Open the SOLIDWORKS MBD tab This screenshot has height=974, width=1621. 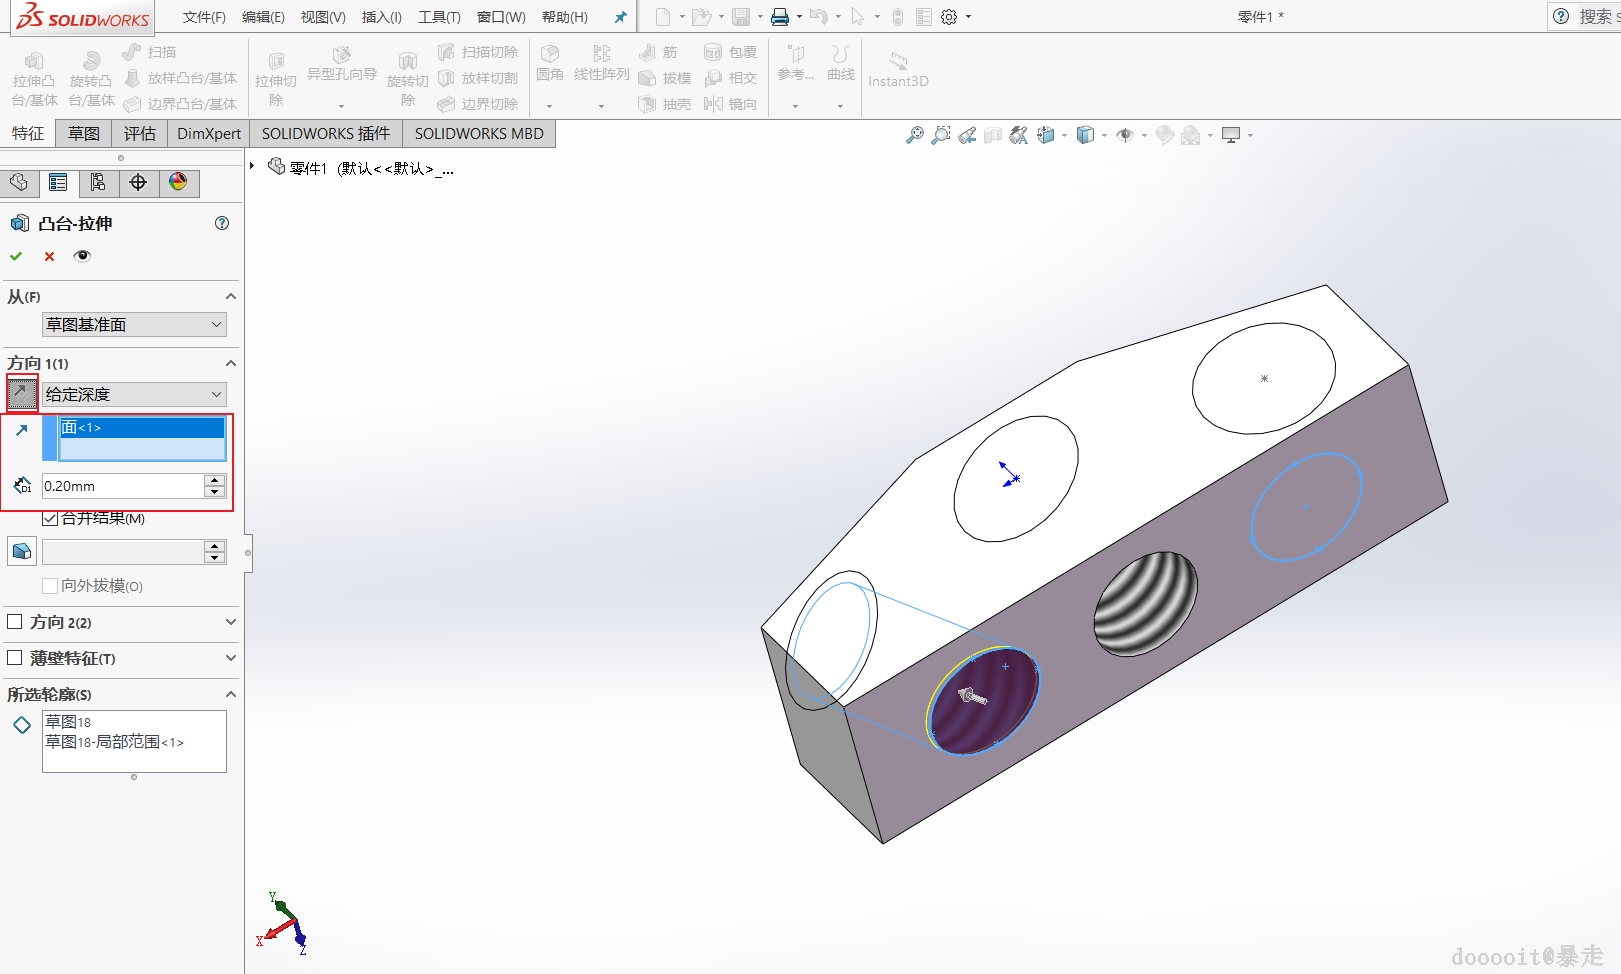[x=479, y=134]
